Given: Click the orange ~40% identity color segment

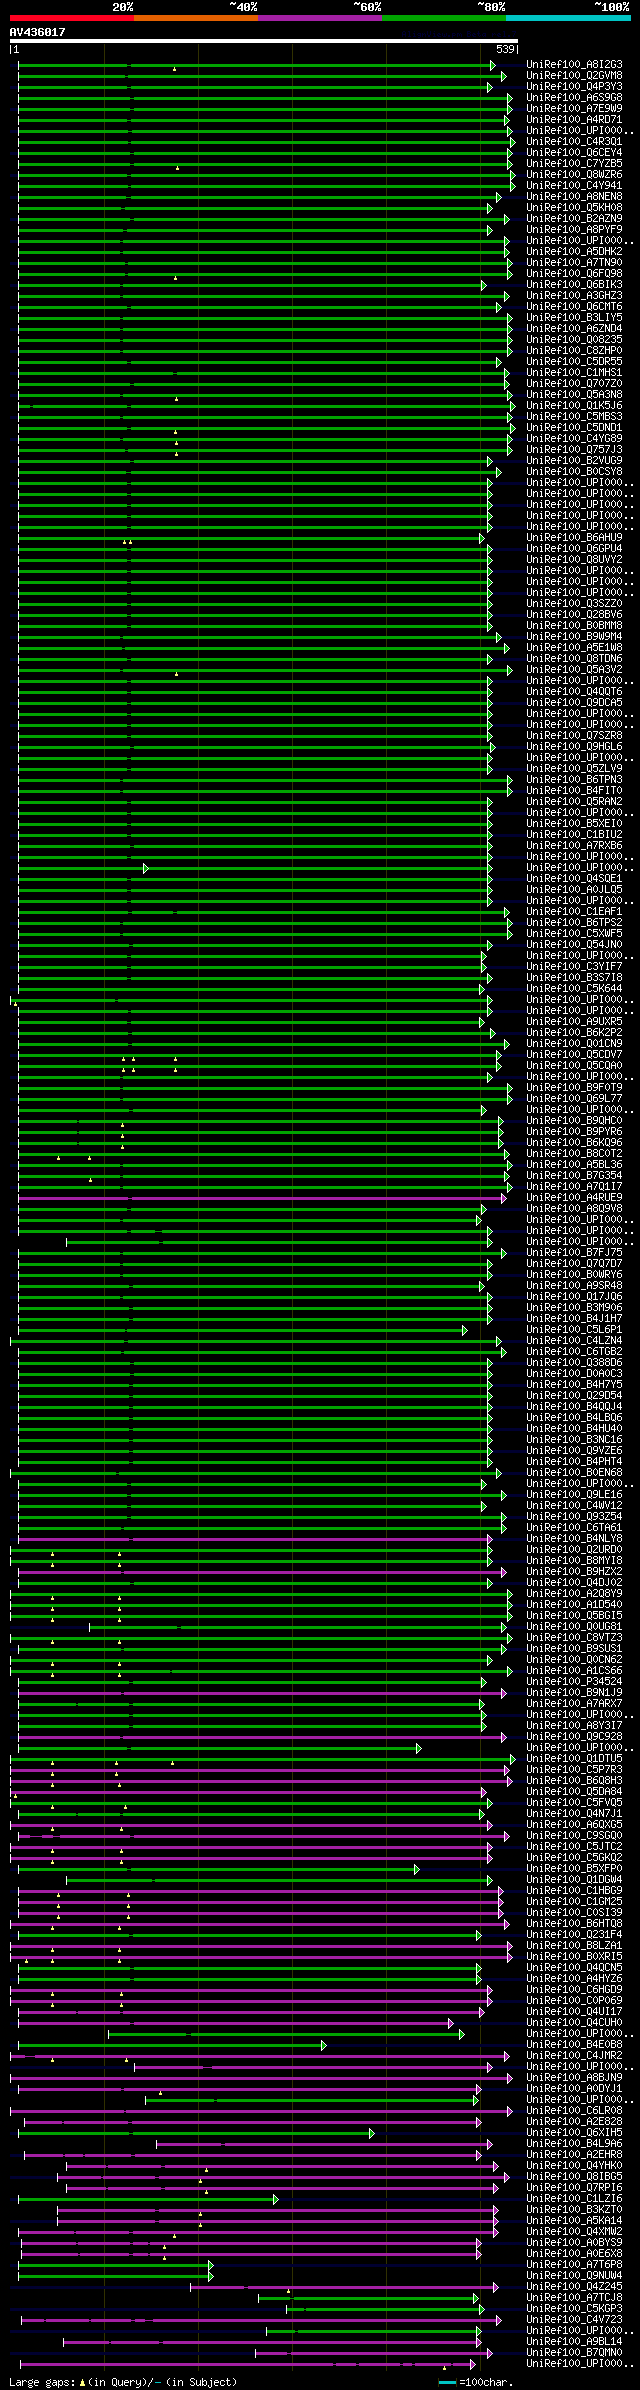Looking at the screenshot, I should click(x=196, y=18).
